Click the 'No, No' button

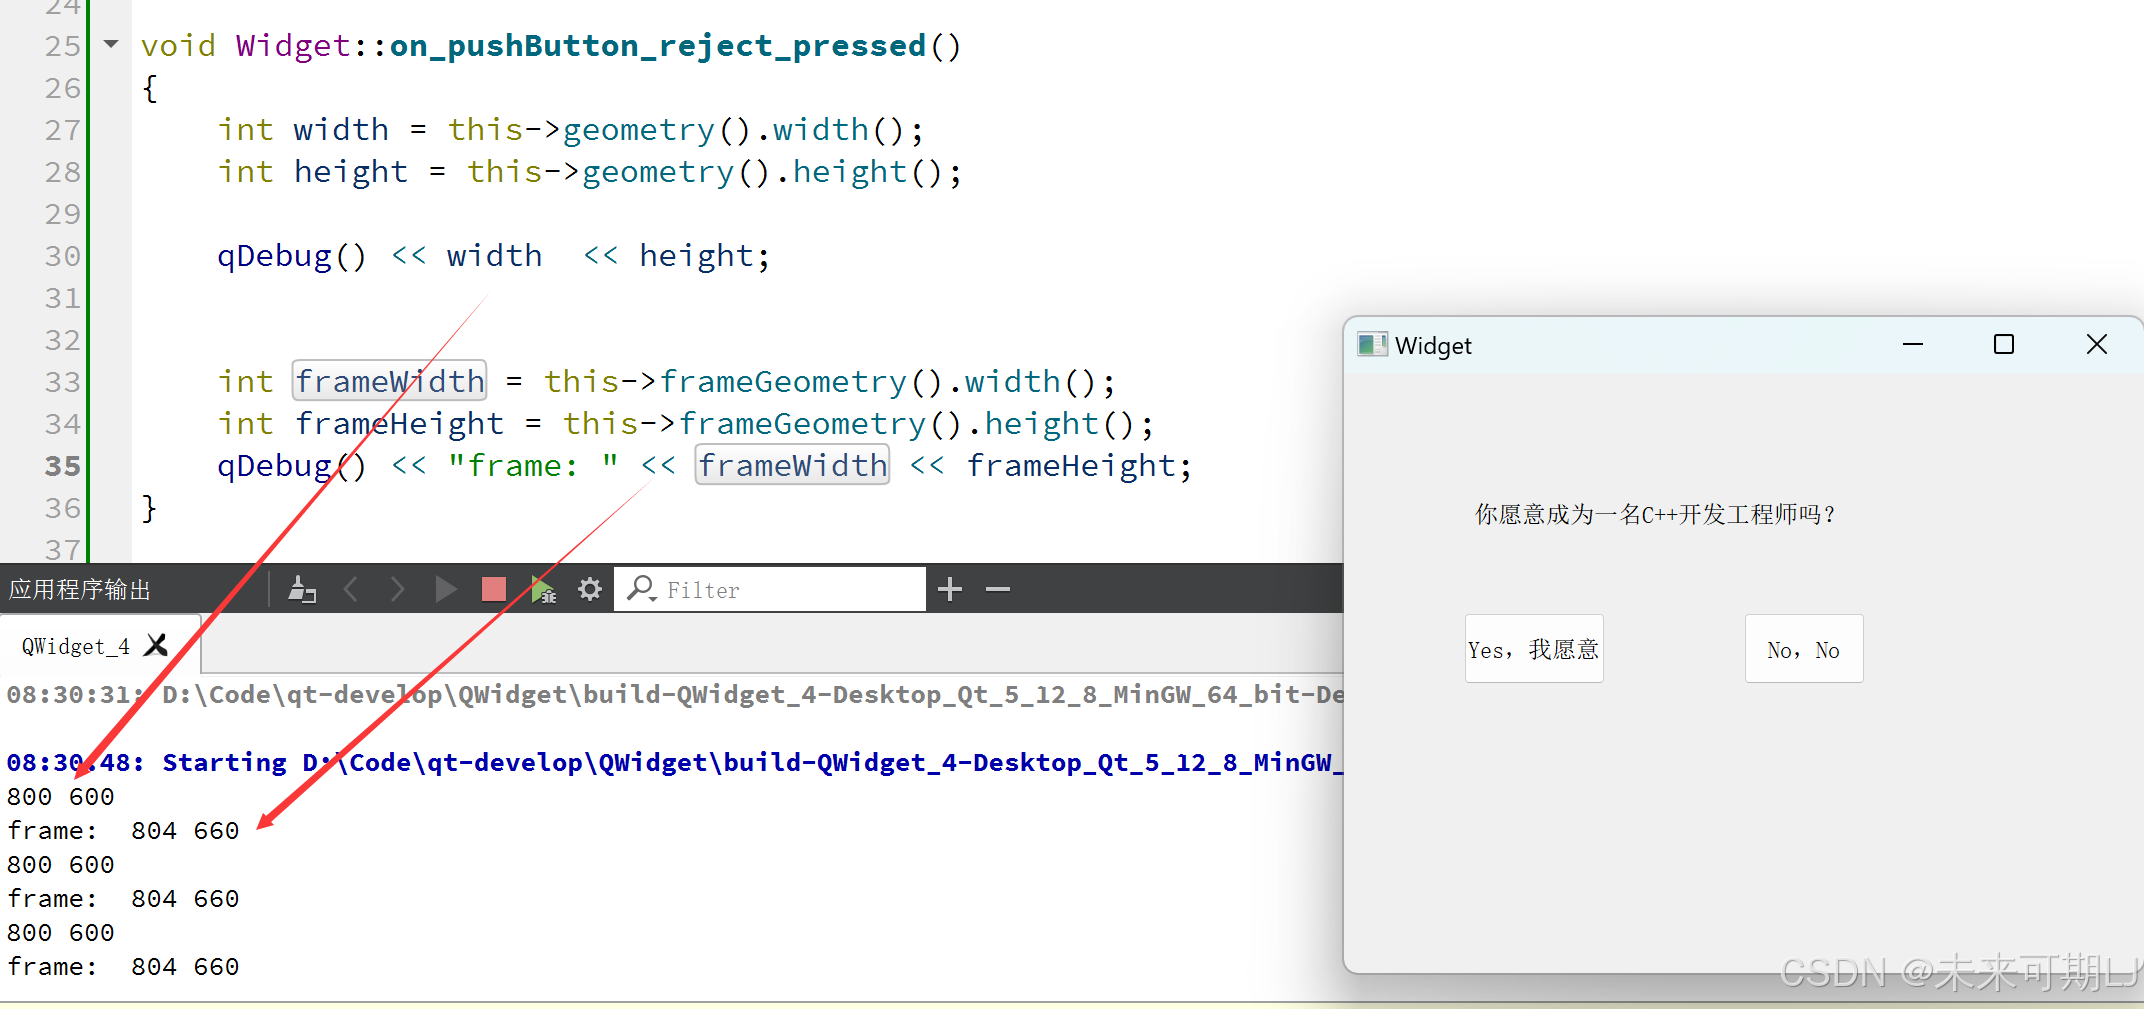[1804, 649]
